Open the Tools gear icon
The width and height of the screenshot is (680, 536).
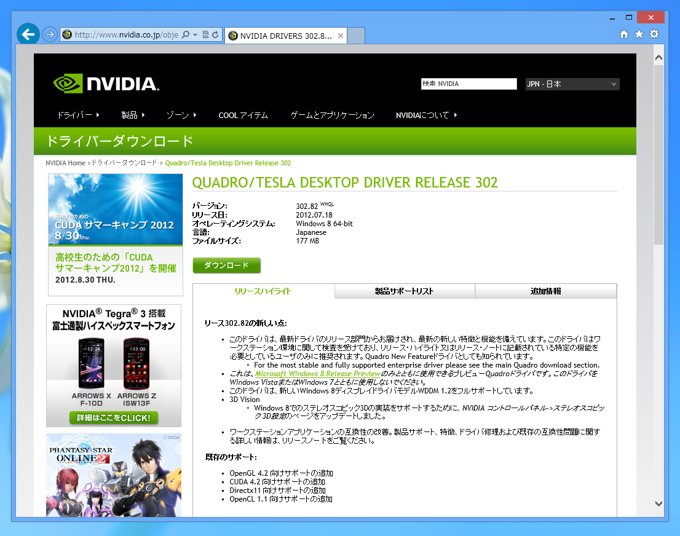pyautogui.click(x=654, y=34)
